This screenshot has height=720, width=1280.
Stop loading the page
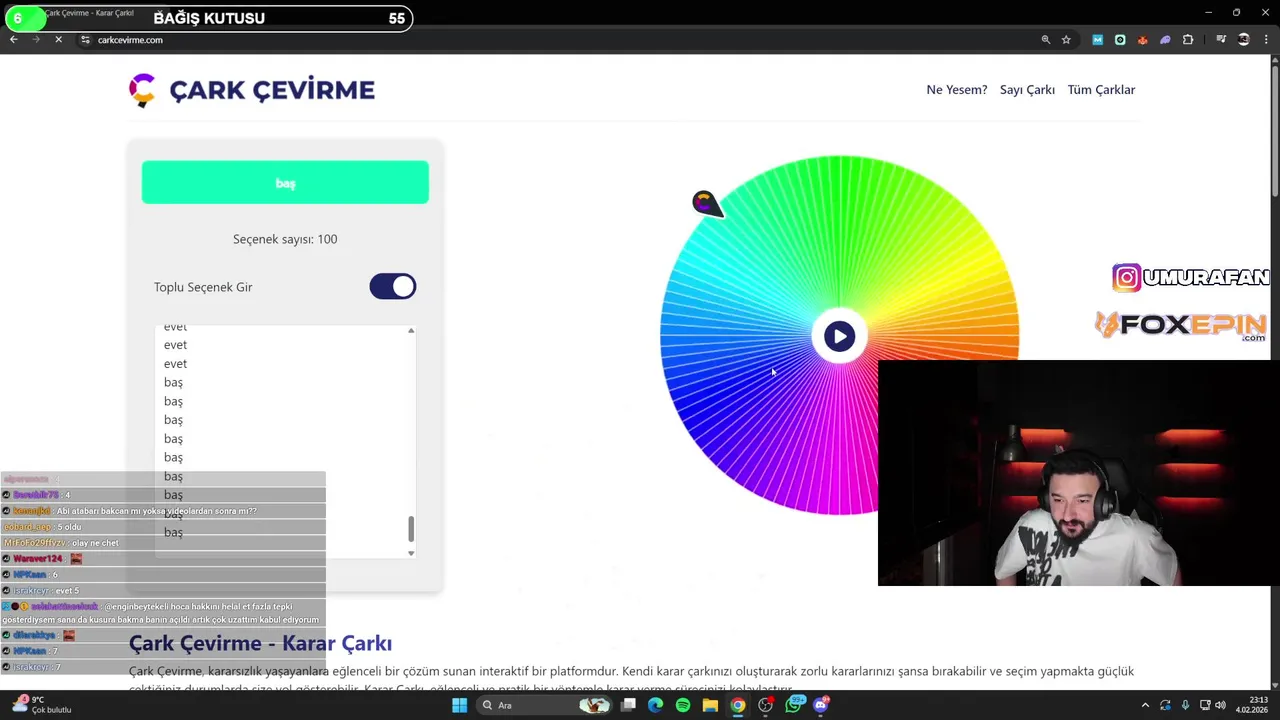click(x=58, y=40)
